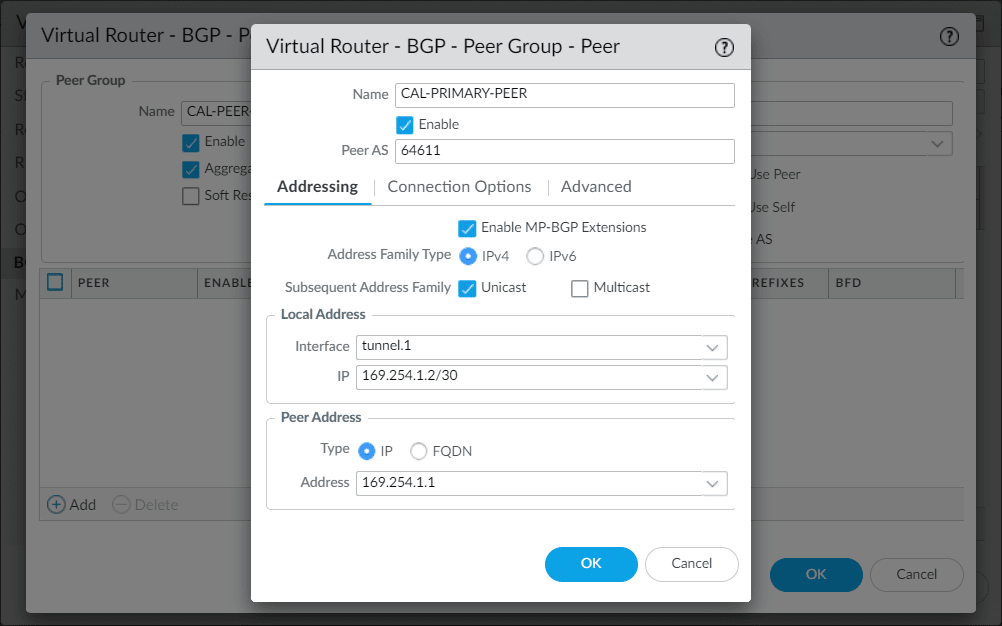Screen dimensions: 1002x626
Task: Uncheck Enable MP-BGP Extensions
Action: 467,228
